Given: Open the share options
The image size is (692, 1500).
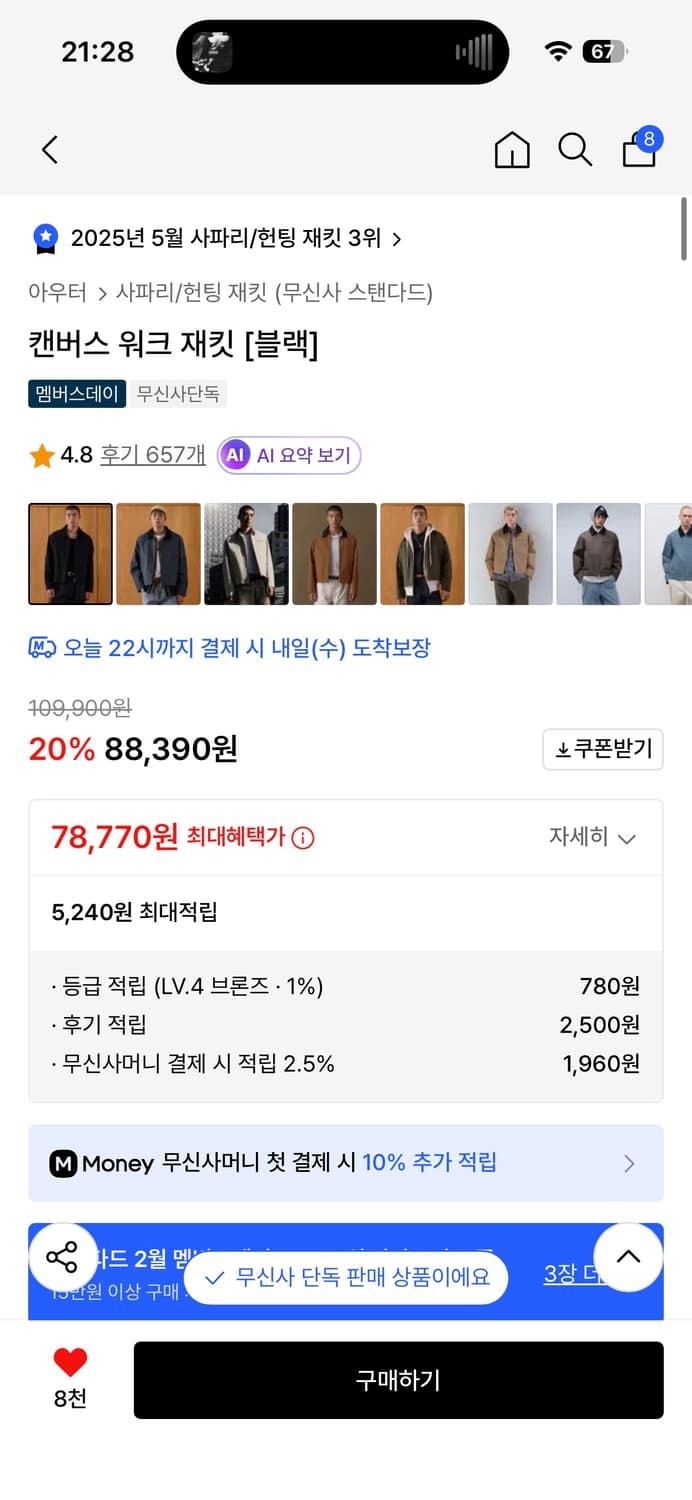Looking at the screenshot, I should coord(63,1258).
